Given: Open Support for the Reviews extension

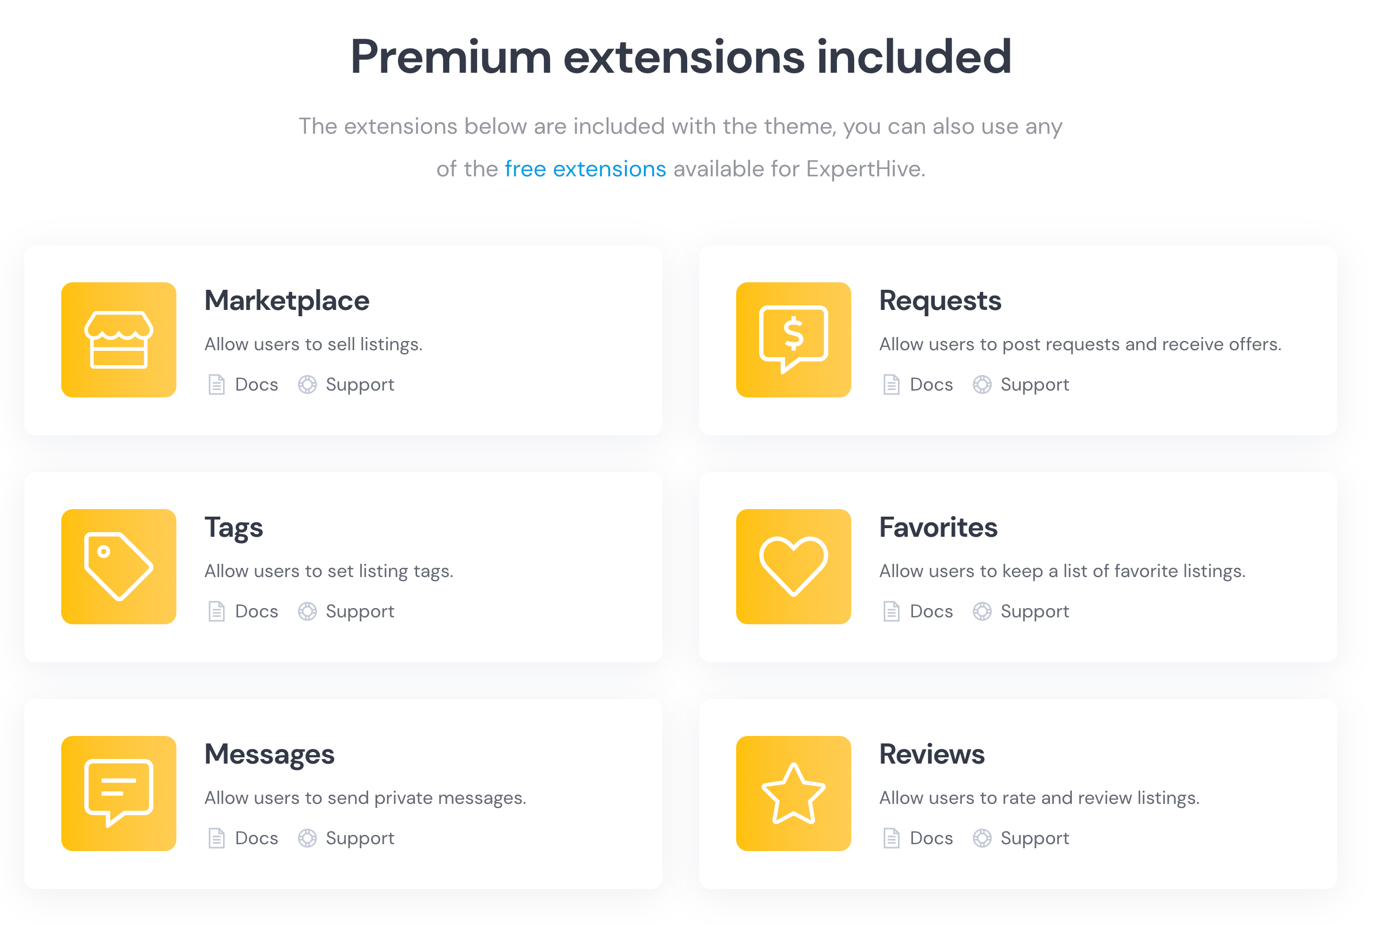Looking at the screenshot, I should pos(1021,839).
